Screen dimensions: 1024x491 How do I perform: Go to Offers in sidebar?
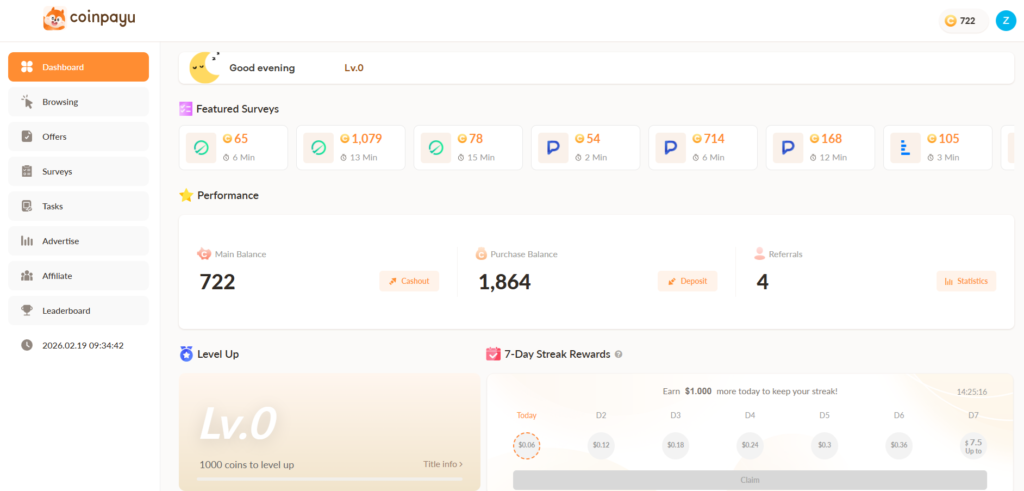(78, 137)
